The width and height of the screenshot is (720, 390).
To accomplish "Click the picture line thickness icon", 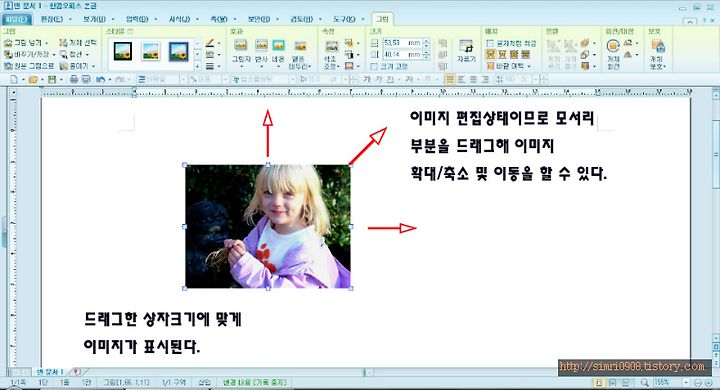I will tap(210, 66).
